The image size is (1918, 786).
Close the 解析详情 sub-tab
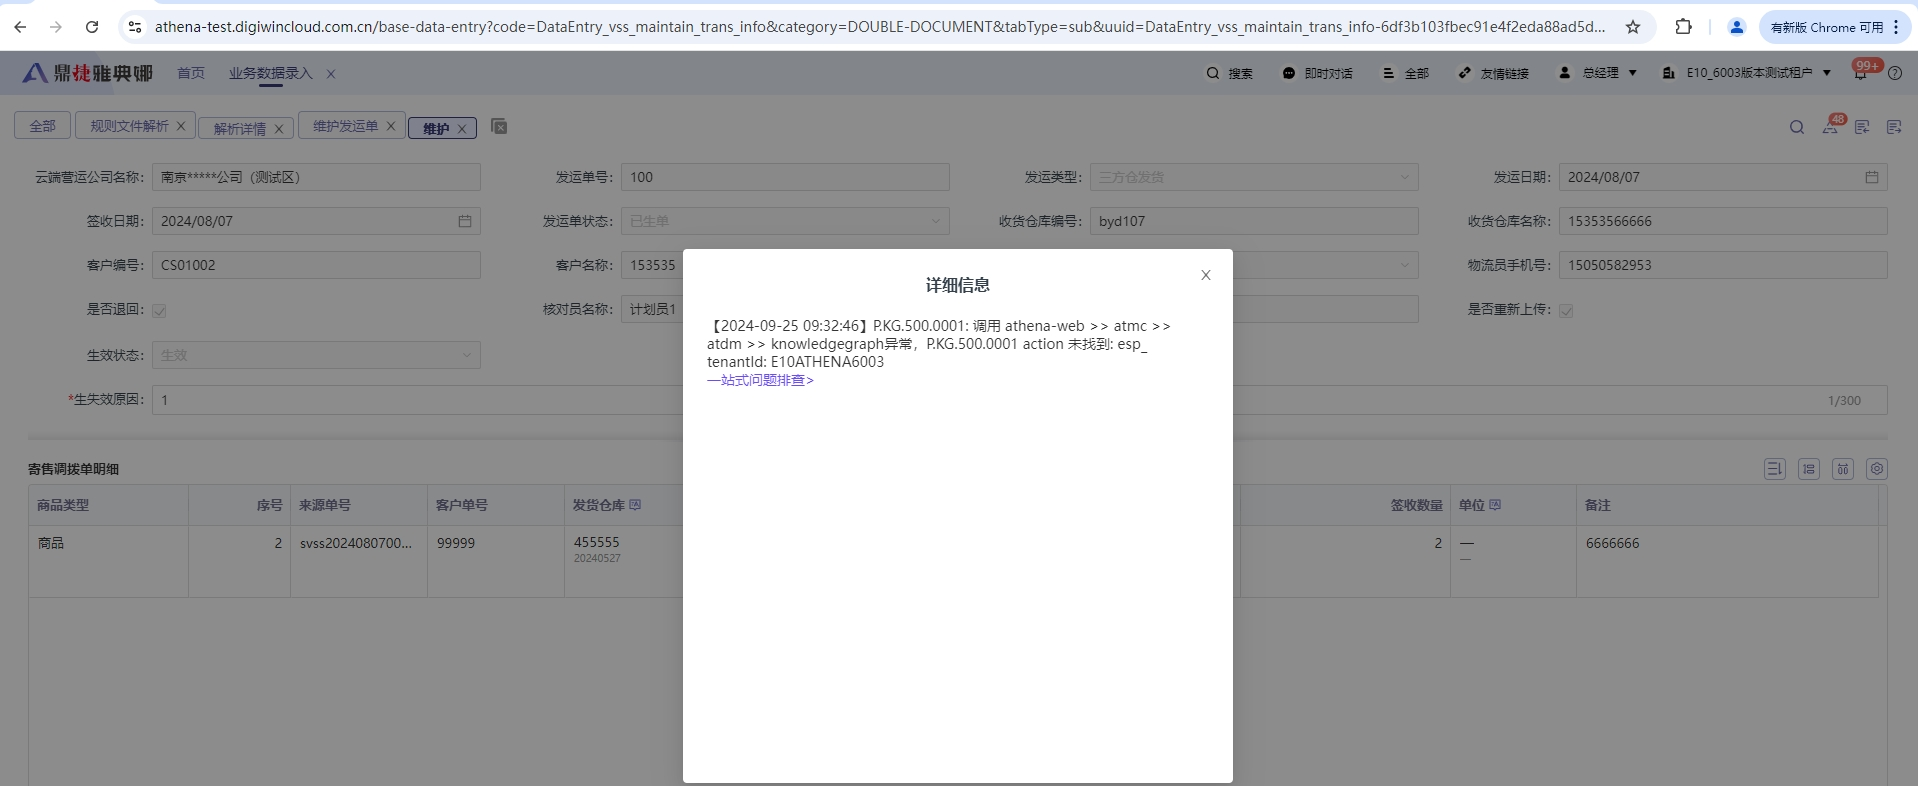tap(279, 129)
